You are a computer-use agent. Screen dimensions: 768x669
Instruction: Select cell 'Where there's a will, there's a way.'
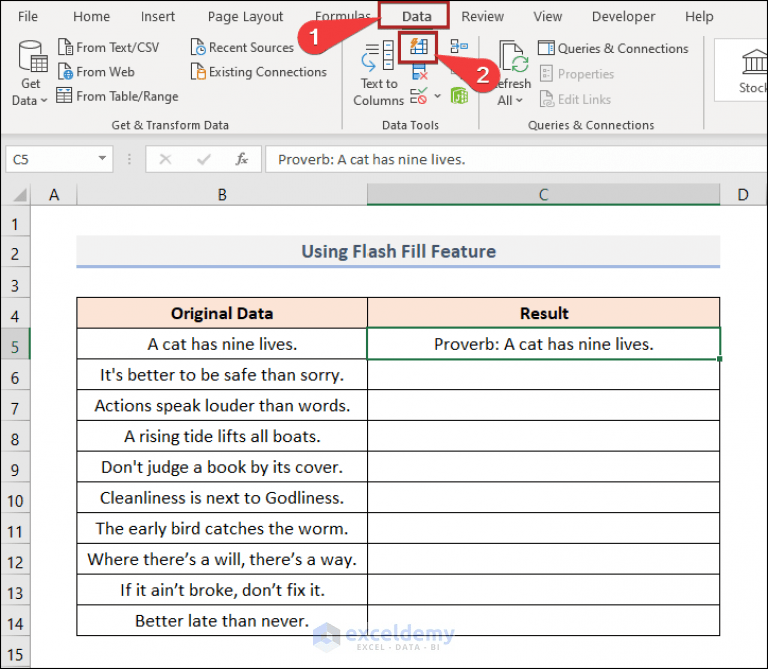coord(222,559)
